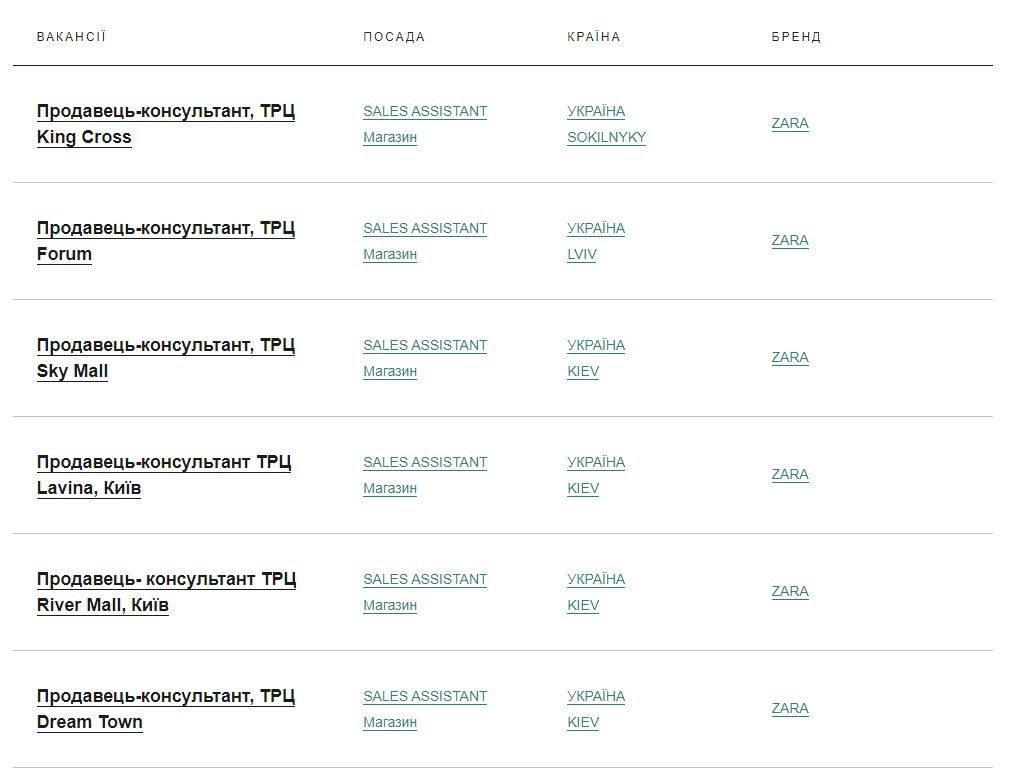Click Магазин link in King Cross row

(x=389, y=138)
